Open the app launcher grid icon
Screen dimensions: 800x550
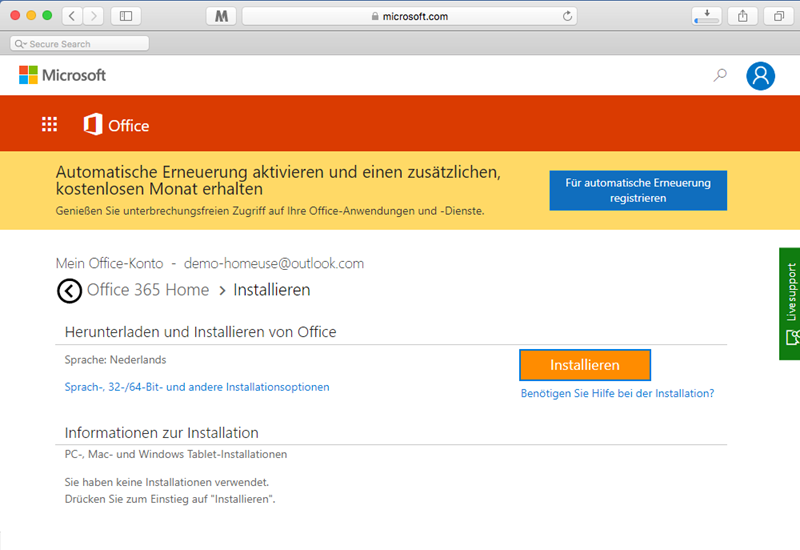pyautogui.click(x=49, y=124)
